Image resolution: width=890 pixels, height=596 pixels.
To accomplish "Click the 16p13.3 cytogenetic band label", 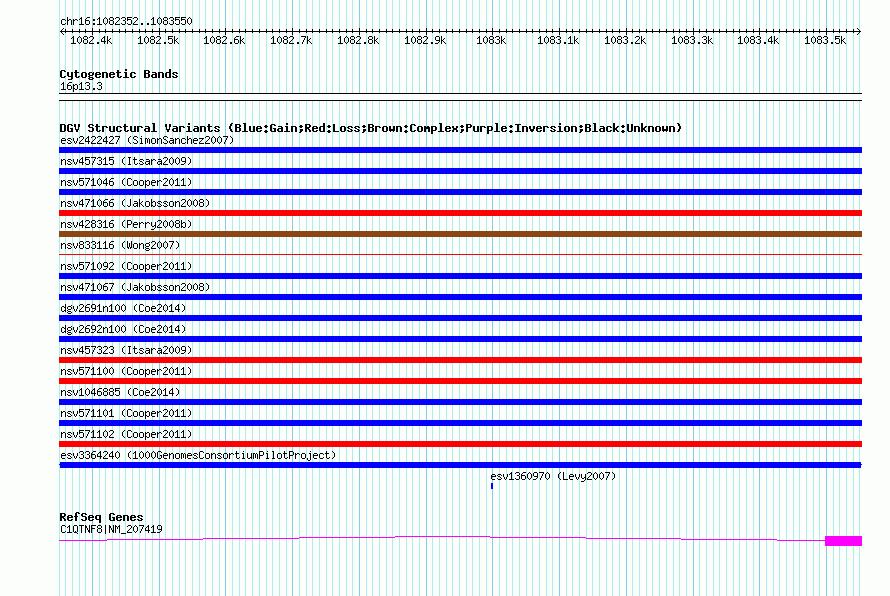I will 81,86.
